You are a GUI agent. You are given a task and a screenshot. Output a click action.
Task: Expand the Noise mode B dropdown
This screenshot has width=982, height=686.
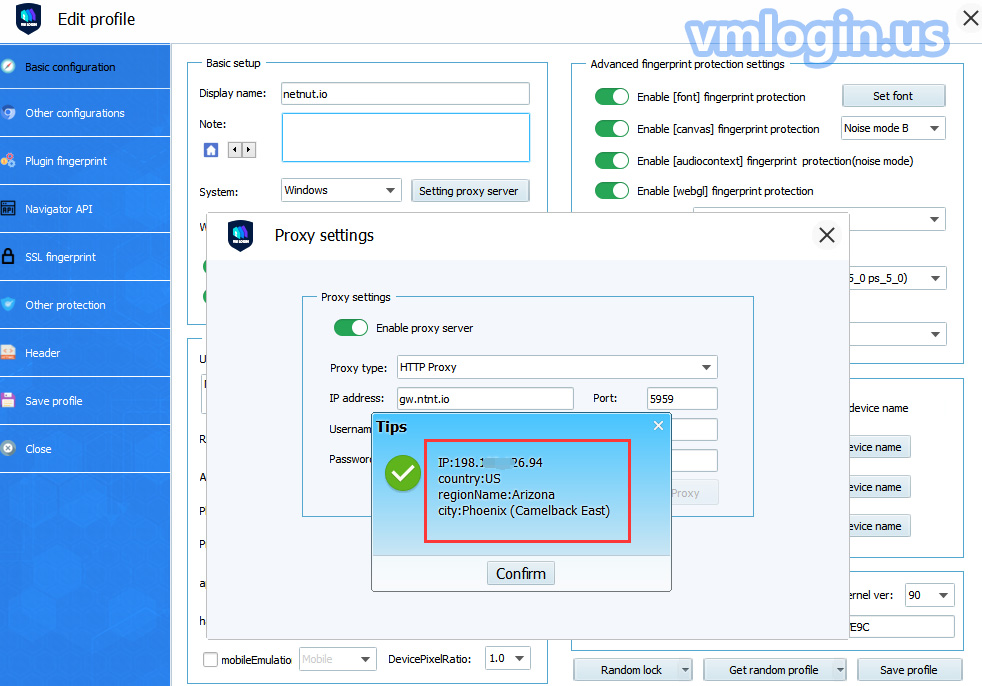[894, 128]
